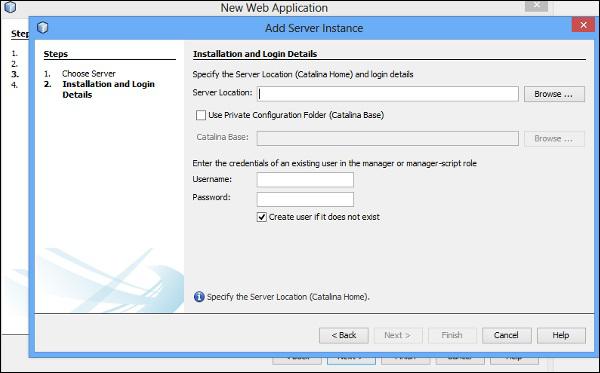Click the Server Location label
The height and width of the screenshot is (373, 600).
pos(222,93)
